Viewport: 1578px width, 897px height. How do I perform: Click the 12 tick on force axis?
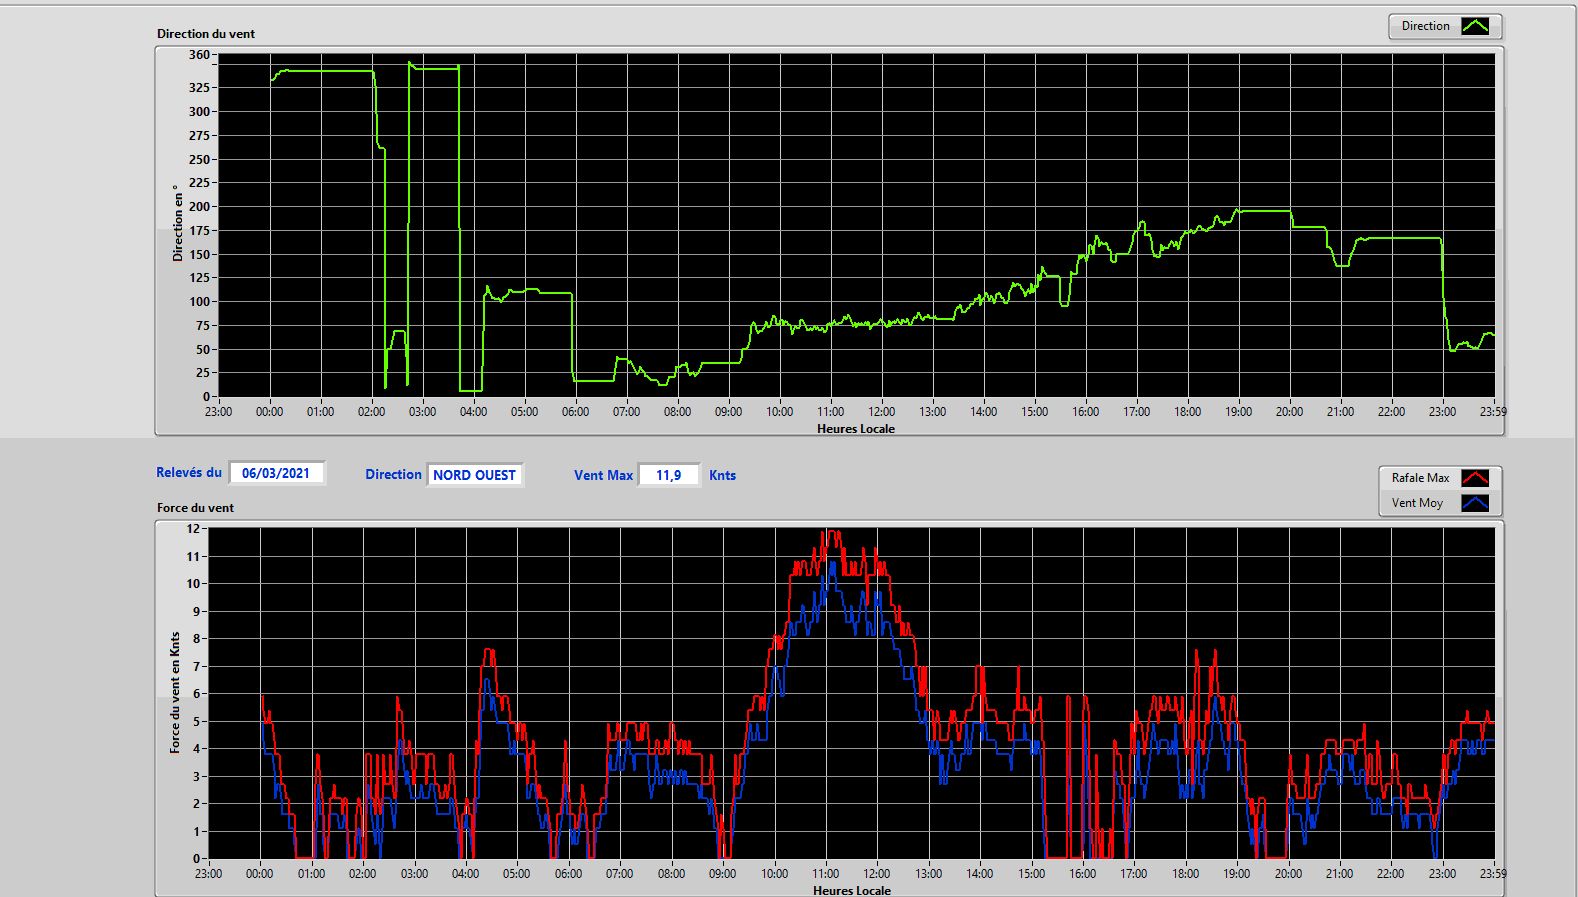[x=193, y=529]
